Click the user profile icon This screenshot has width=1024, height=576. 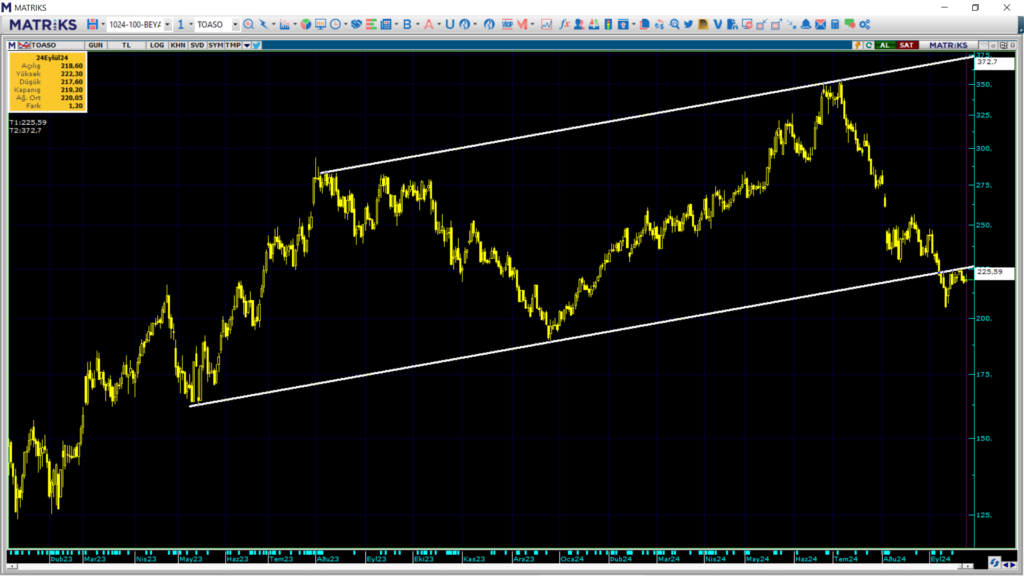point(579,24)
